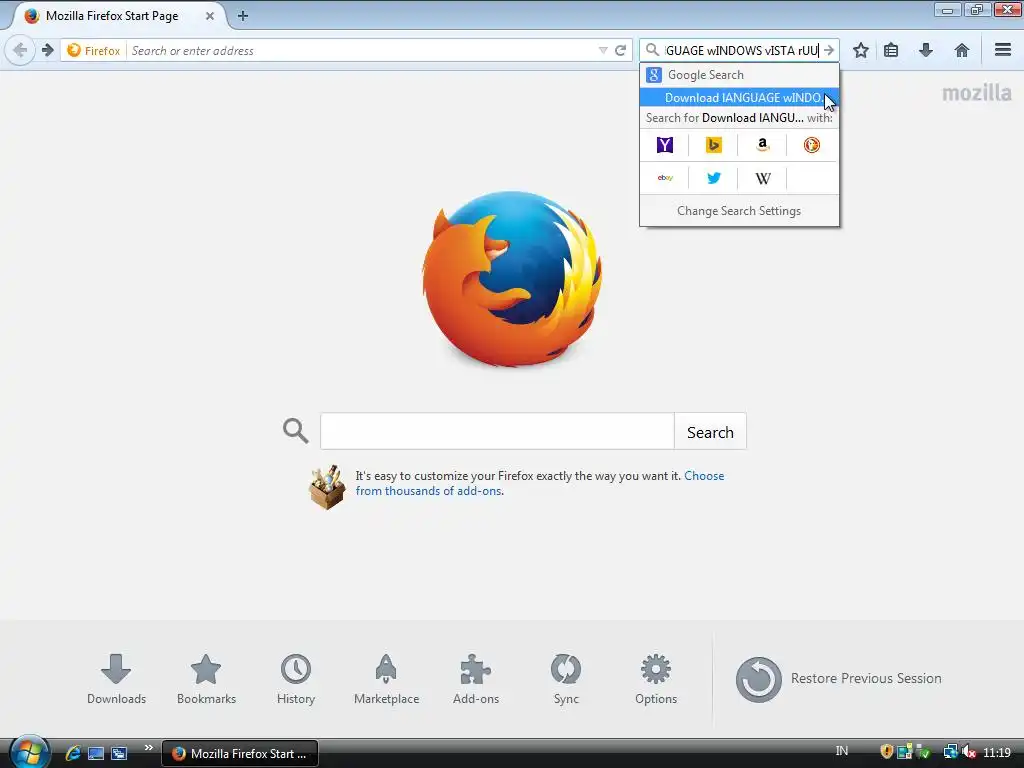This screenshot has height=768, width=1024.
Task: Open Downloads from the start page launcher
Action: coord(116,679)
